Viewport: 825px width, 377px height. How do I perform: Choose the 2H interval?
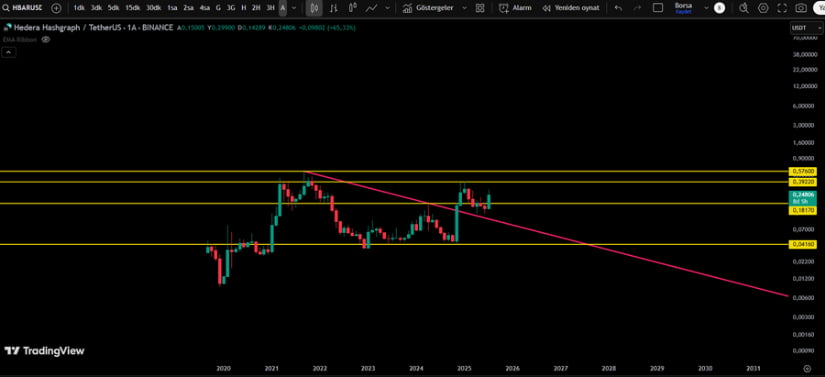tap(256, 8)
